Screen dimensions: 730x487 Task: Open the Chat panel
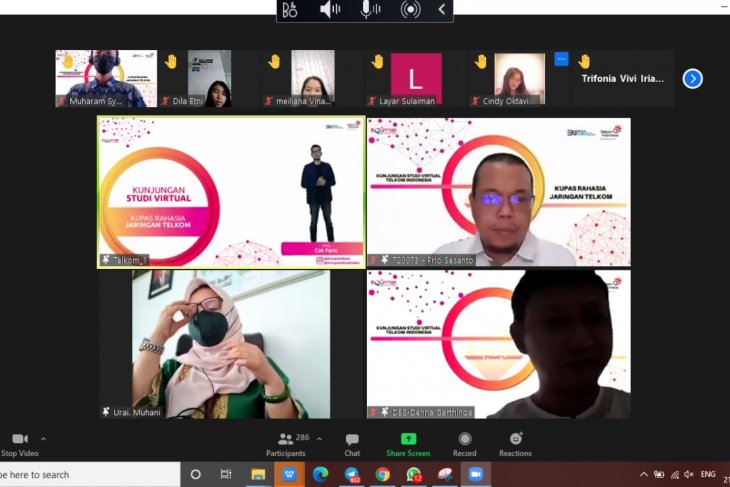[352, 445]
